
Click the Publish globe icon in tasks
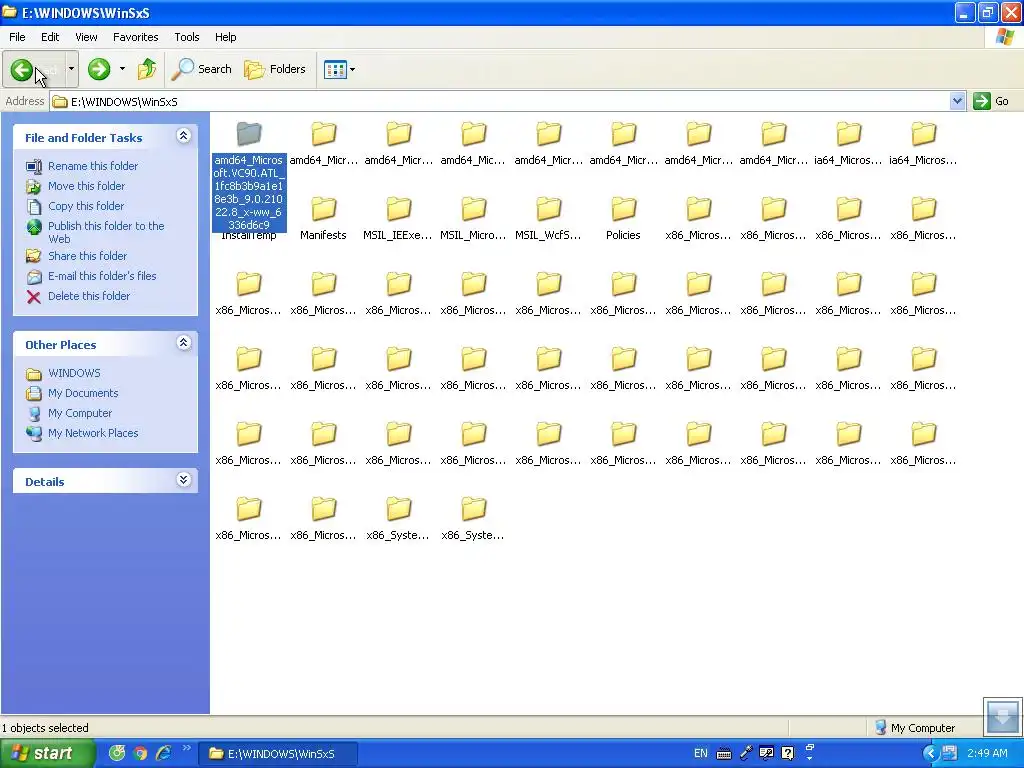34,227
